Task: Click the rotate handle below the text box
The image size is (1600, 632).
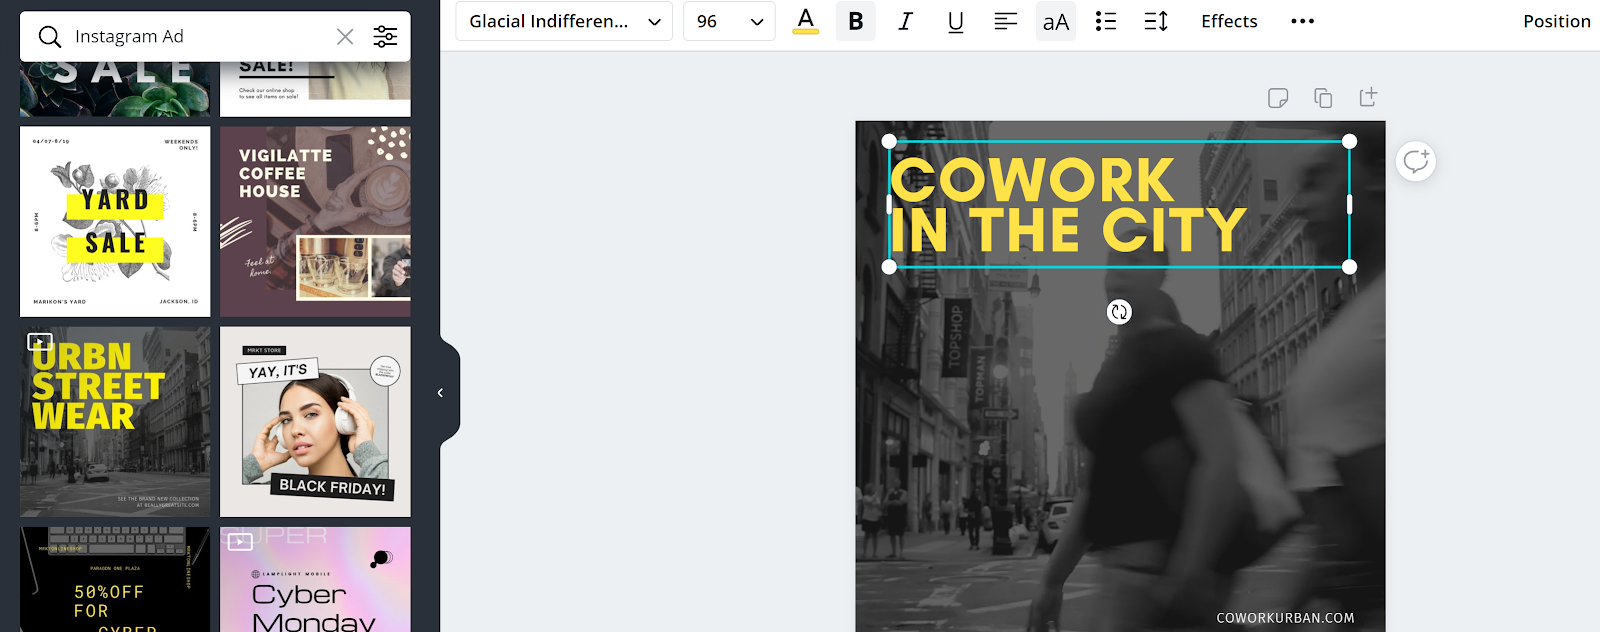Action: 1119,312
